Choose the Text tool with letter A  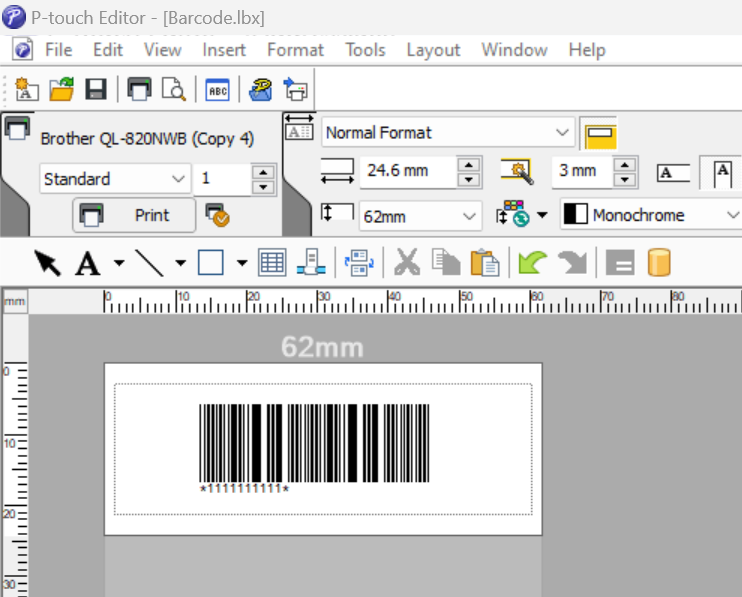click(88, 263)
